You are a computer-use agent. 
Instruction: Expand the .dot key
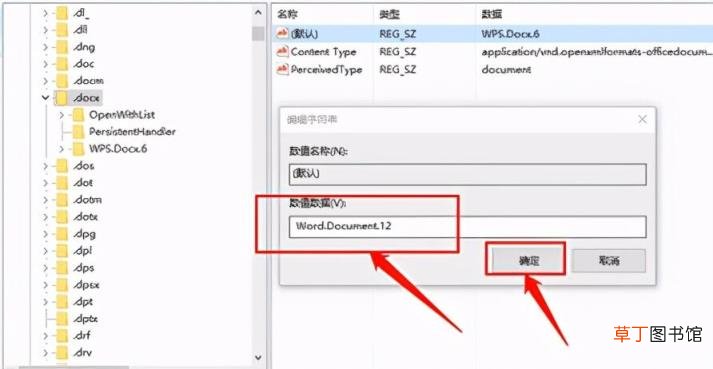click(45, 183)
